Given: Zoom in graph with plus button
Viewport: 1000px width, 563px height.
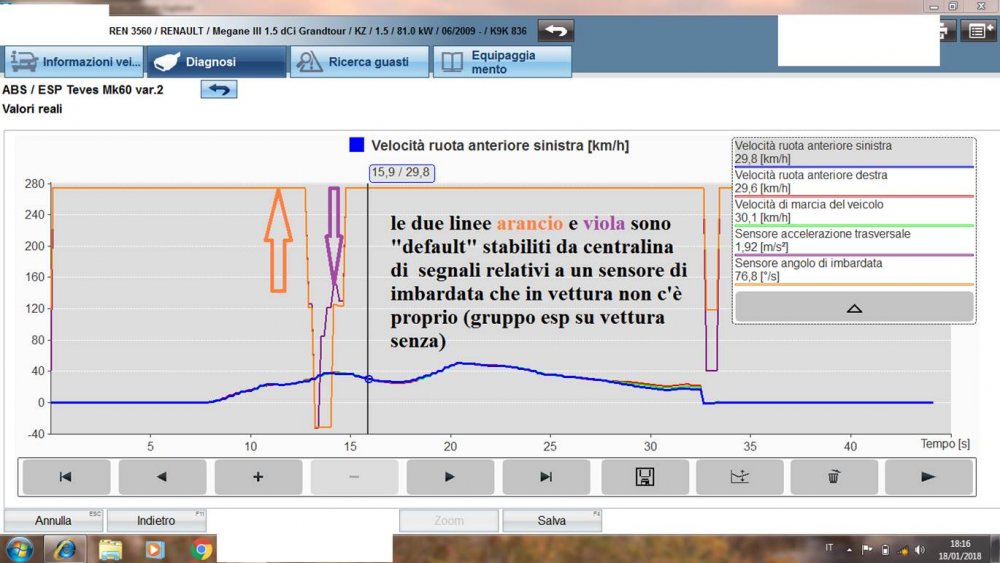Looking at the screenshot, I should click(x=258, y=477).
